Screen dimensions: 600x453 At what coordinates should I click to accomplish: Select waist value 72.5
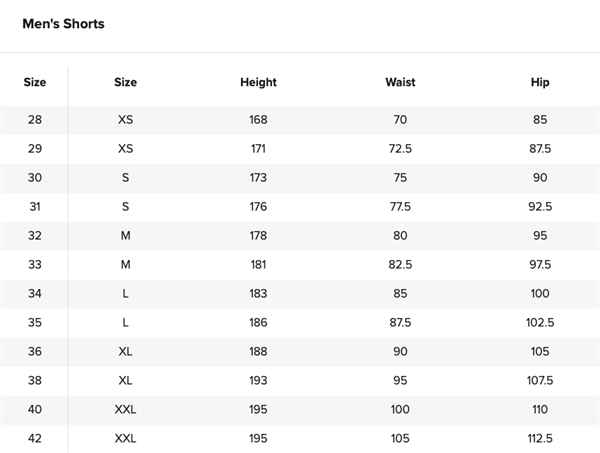coord(400,149)
